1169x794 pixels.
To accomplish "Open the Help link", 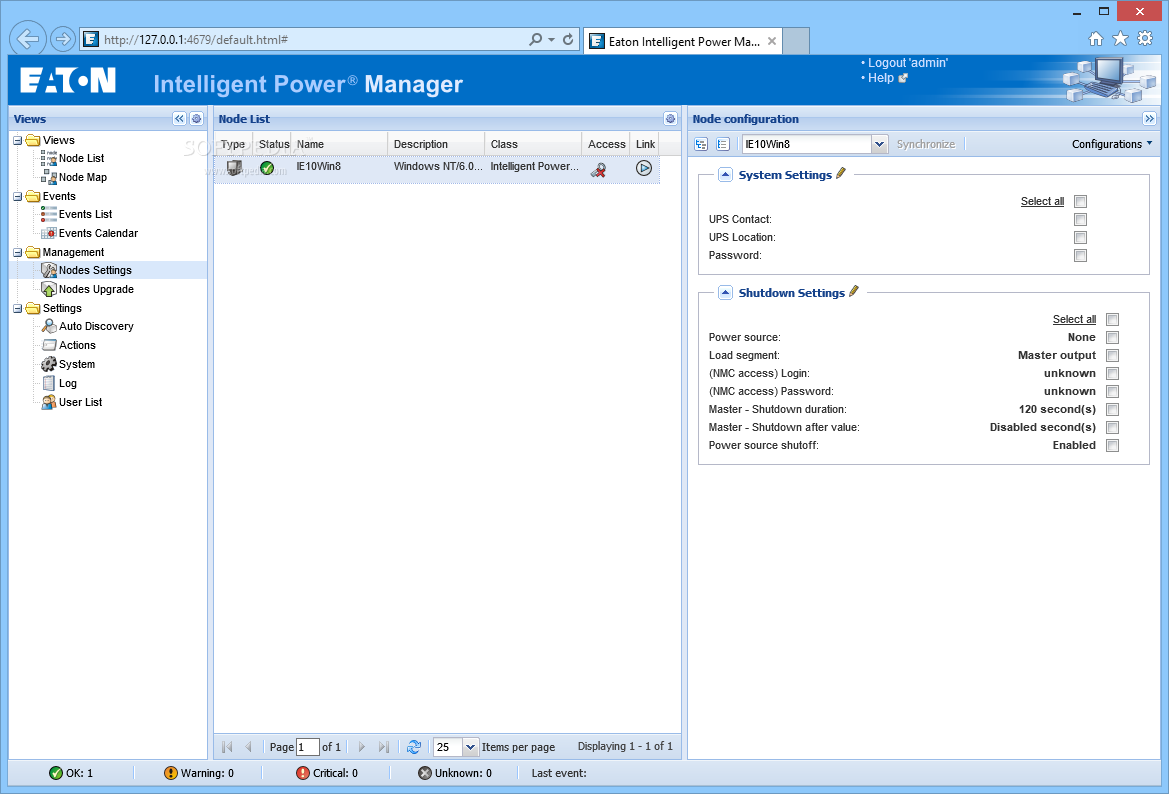I will tap(880, 78).
